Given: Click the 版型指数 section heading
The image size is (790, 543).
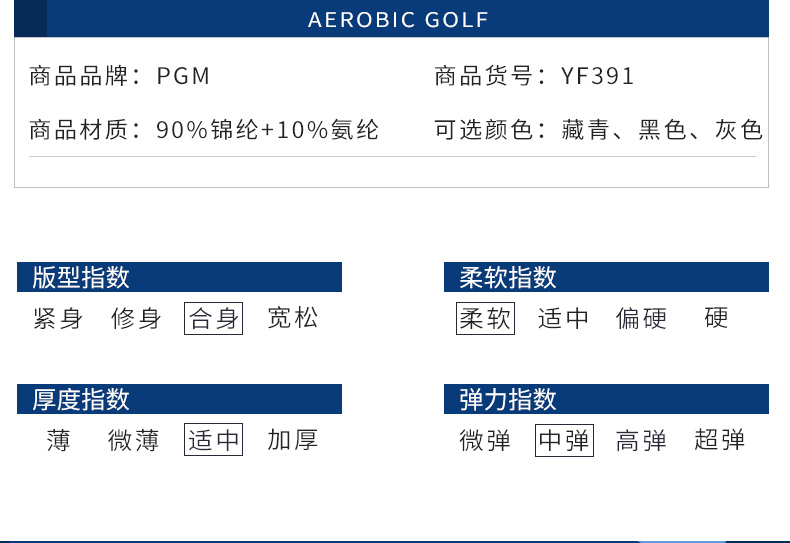Looking at the screenshot, I should 81,277.
